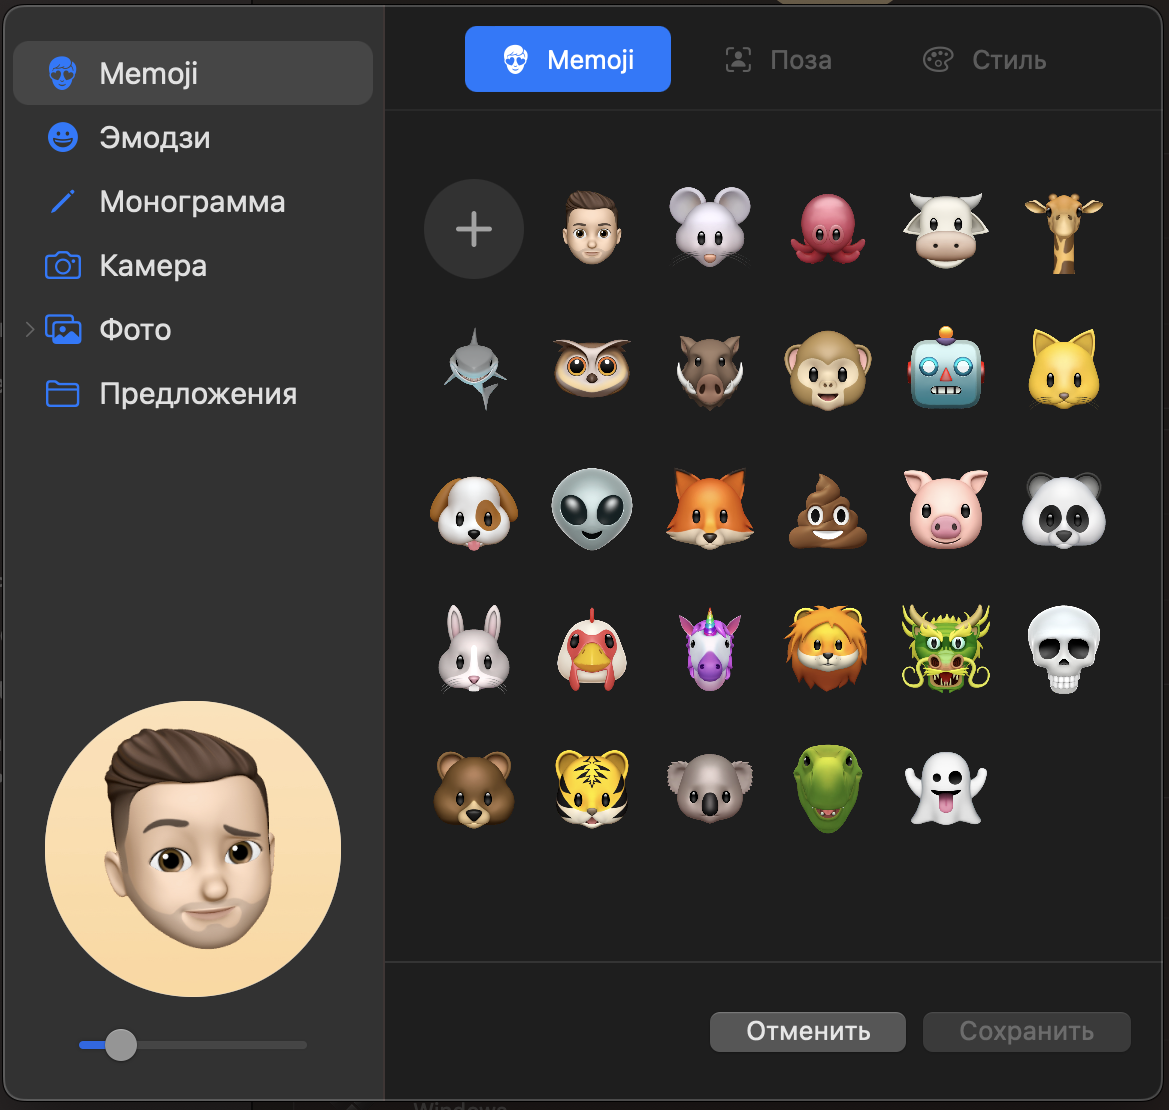
Task: Open the Поза tab
Action: coord(778,60)
